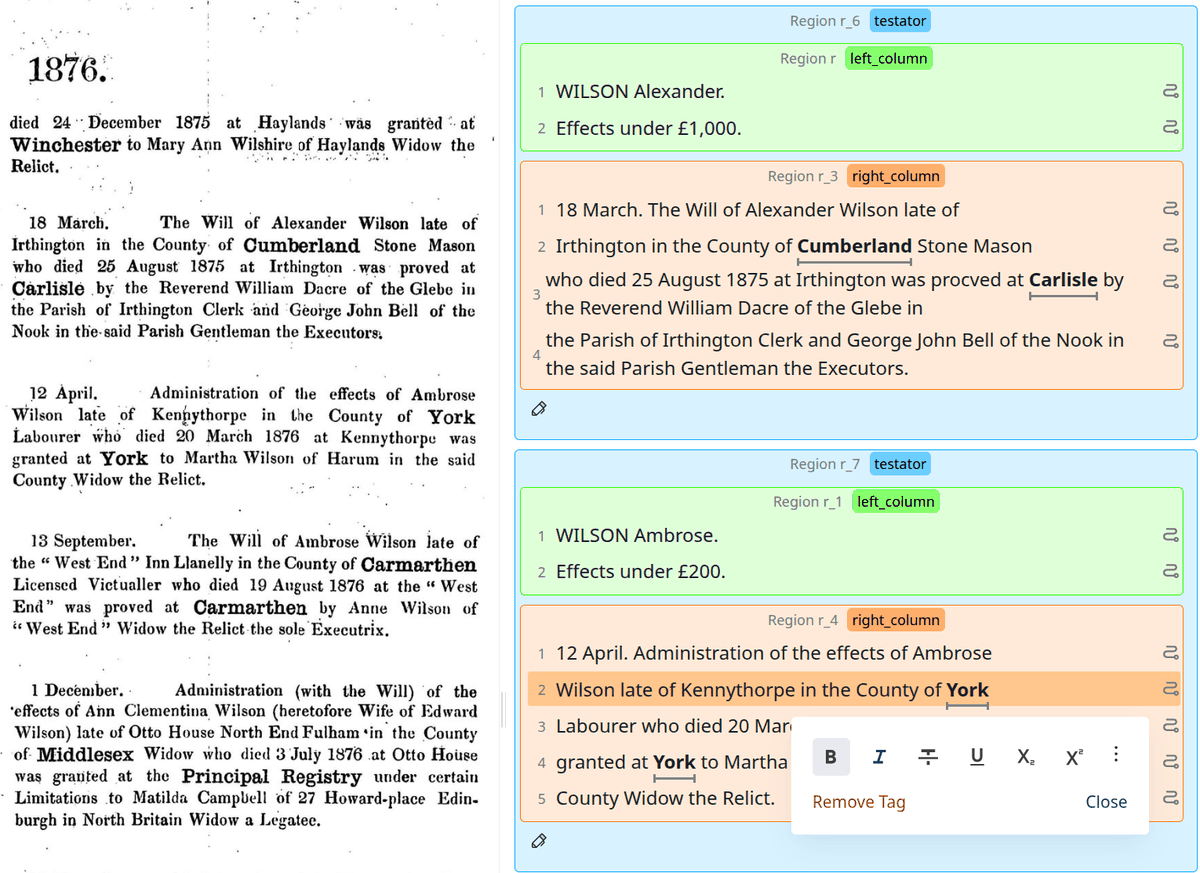Click the pencil edit icon under Region r_3
The width and height of the screenshot is (1200, 873).
tap(538, 409)
